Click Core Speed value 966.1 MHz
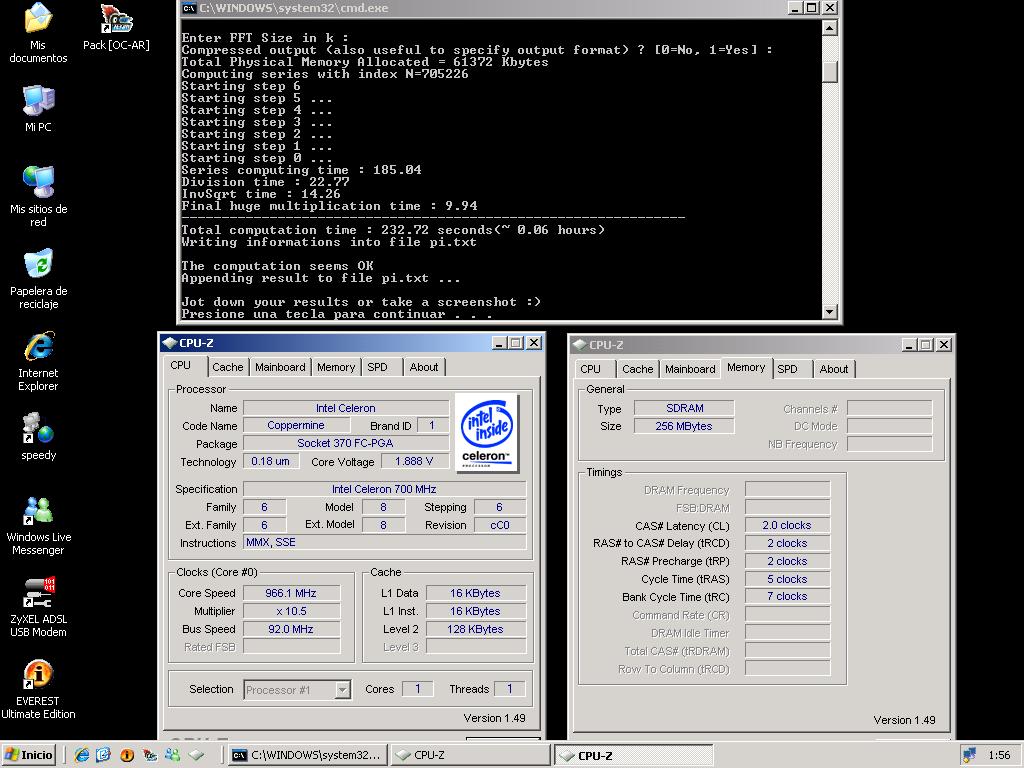Image resolution: width=1024 pixels, height=768 pixels. click(291, 593)
